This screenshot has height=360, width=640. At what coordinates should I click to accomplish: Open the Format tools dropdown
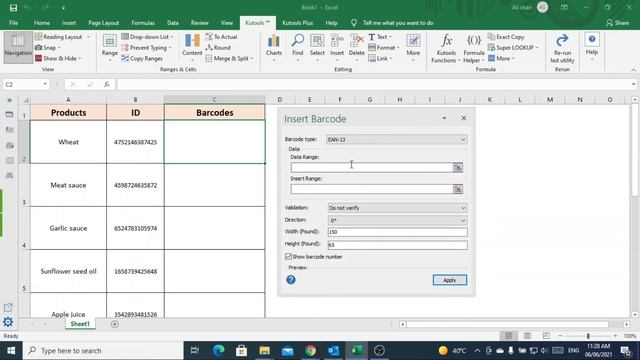click(x=384, y=48)
